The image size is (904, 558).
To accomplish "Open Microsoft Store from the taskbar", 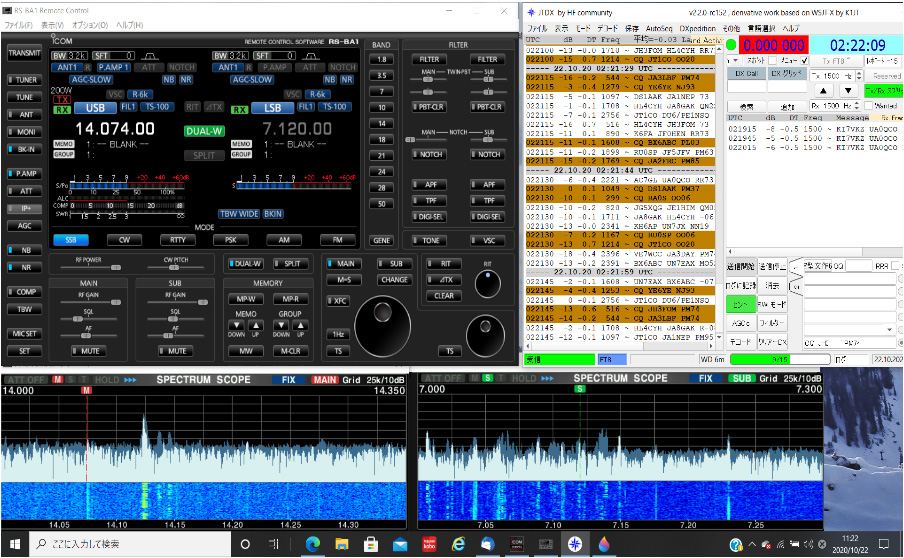I will point(371,544).
